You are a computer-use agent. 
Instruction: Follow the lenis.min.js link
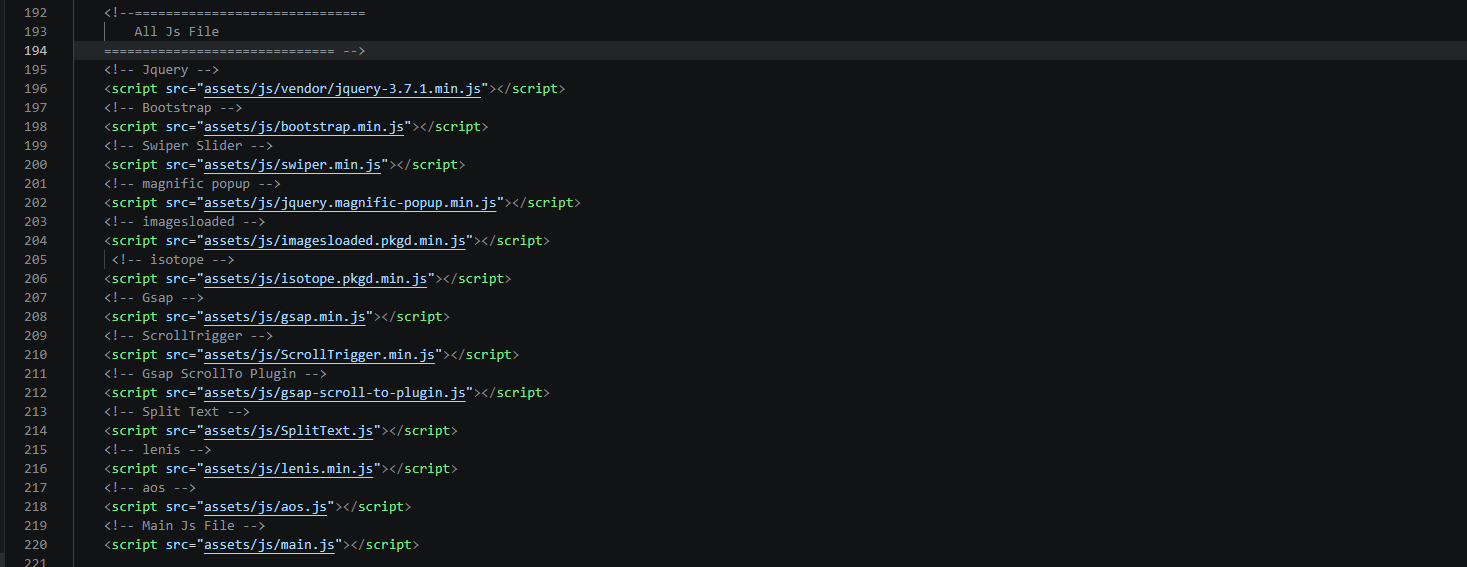pos(289,468)
